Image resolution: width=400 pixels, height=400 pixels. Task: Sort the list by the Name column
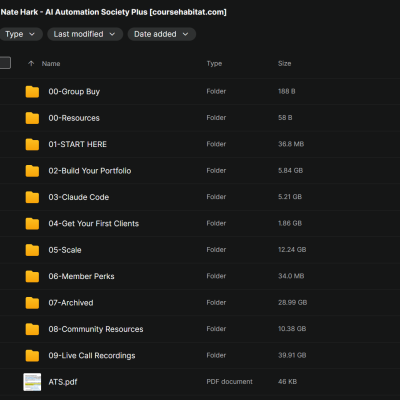(x=51, y=63)
